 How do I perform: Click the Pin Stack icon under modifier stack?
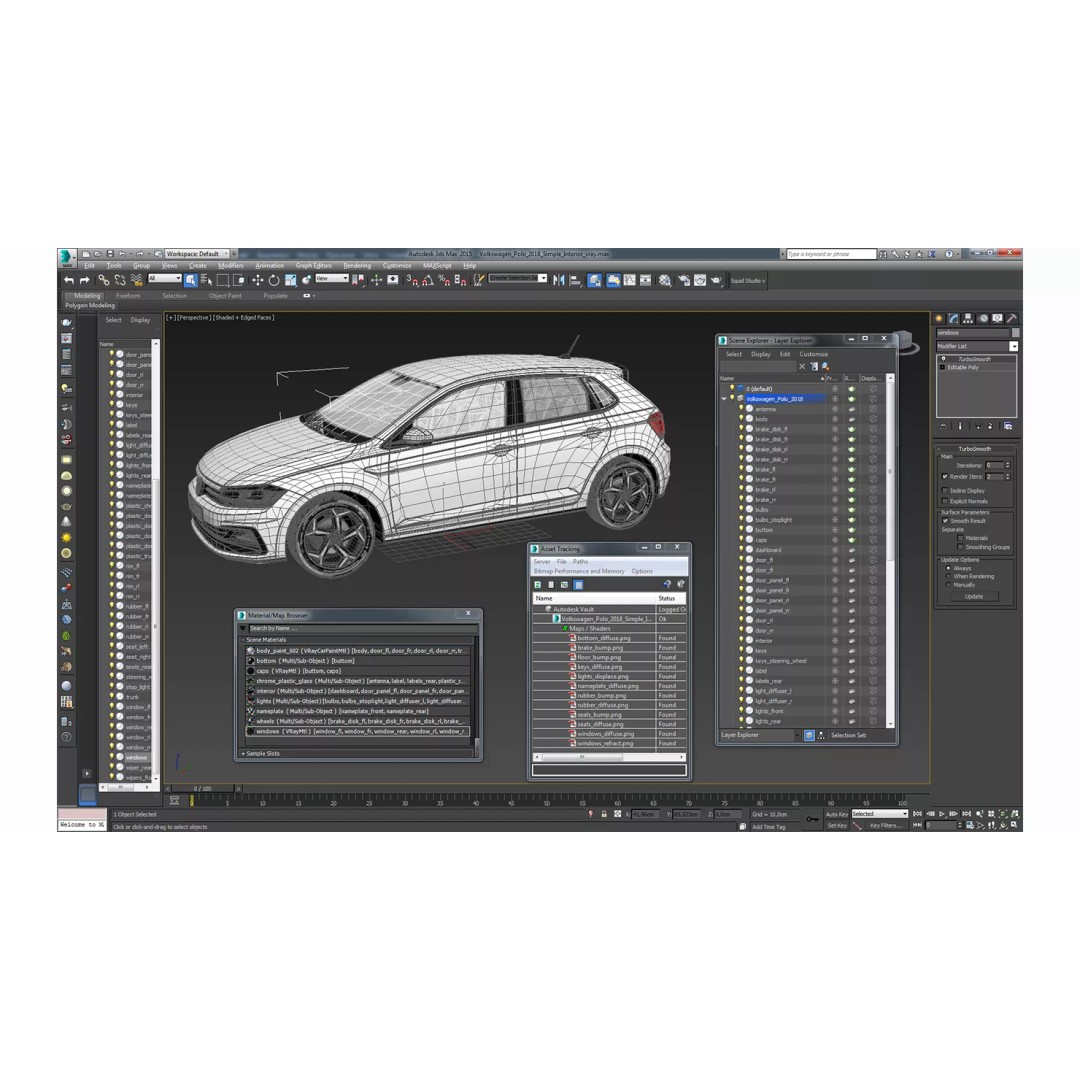pyautogui.click(x=944, y=426)
